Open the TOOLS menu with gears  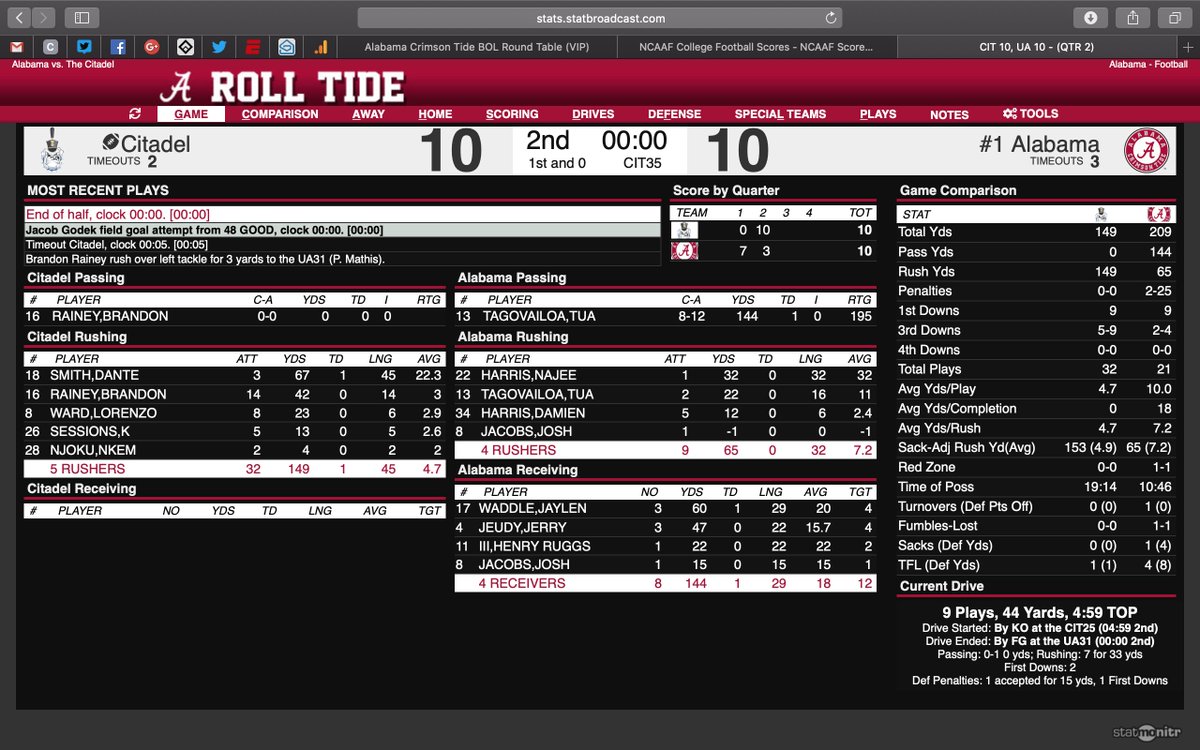[x=1030, y=114]
